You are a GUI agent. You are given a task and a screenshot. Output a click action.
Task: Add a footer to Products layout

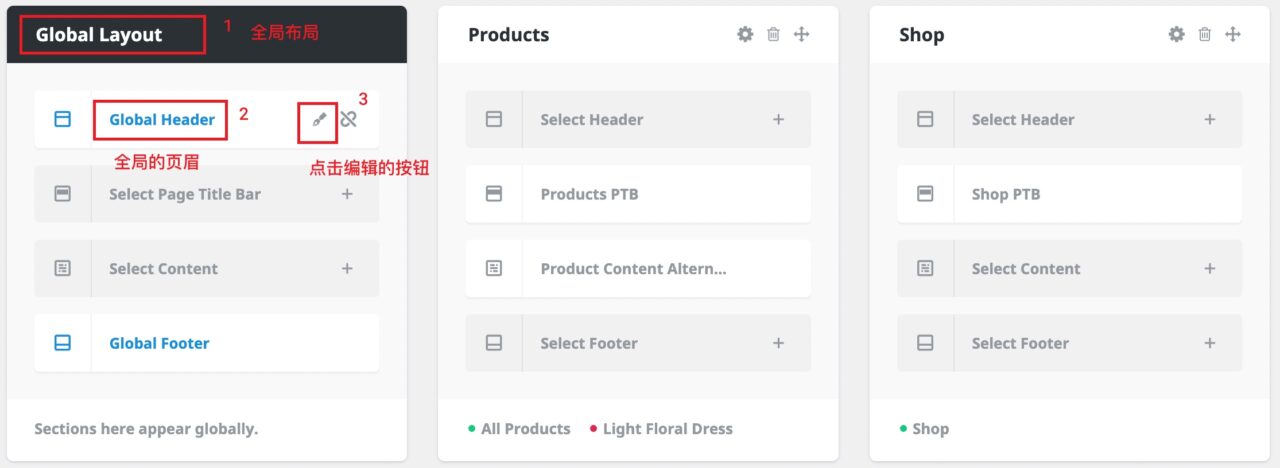pos(778,343)
